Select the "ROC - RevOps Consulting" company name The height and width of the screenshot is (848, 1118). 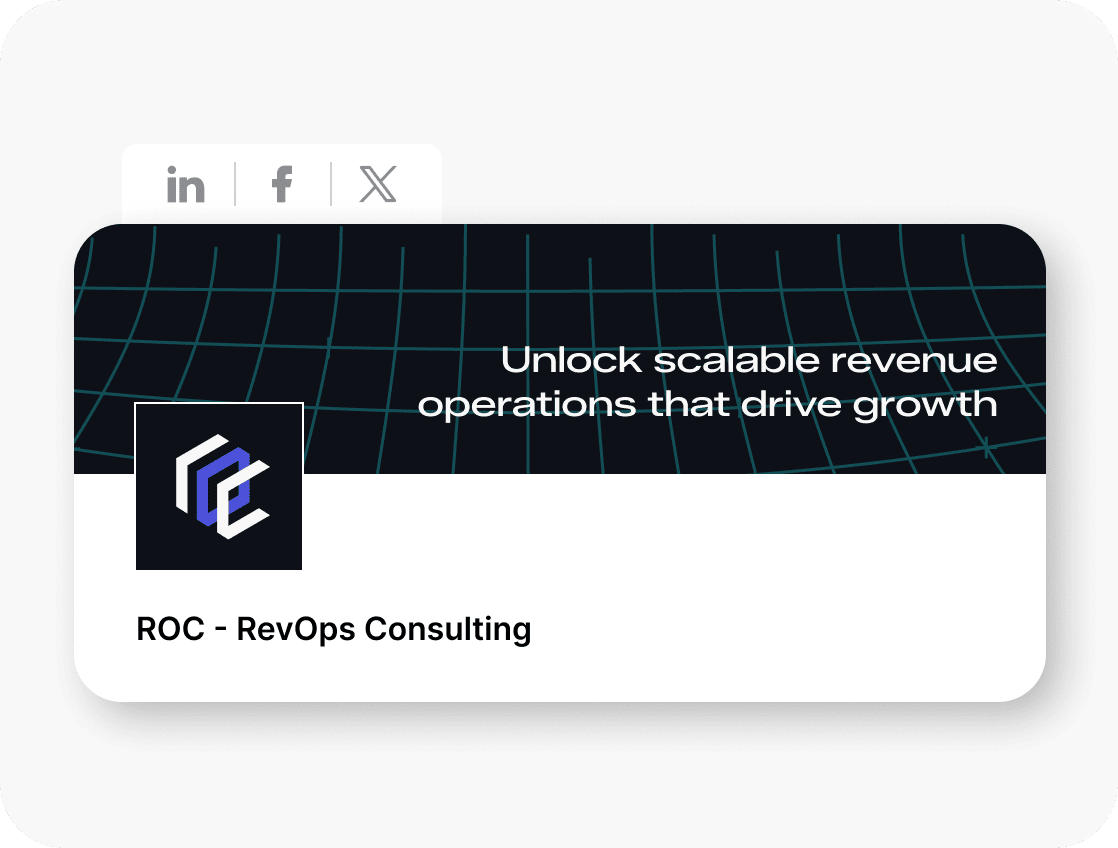tap(334, 629)
